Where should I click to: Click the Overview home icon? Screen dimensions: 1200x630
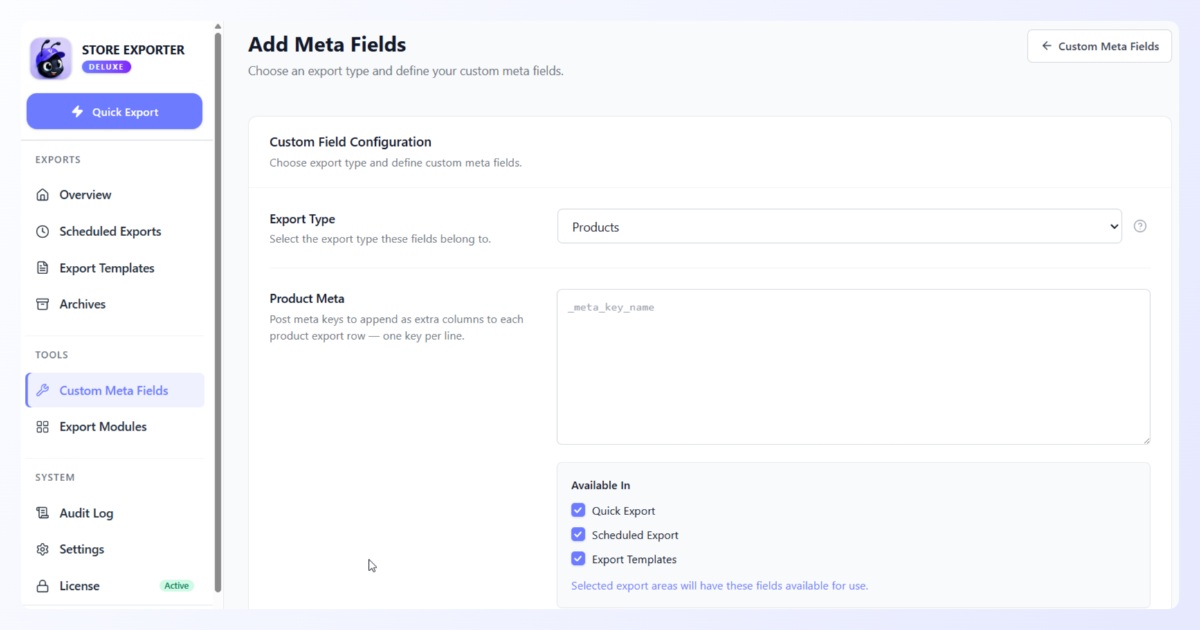[42, 195]
